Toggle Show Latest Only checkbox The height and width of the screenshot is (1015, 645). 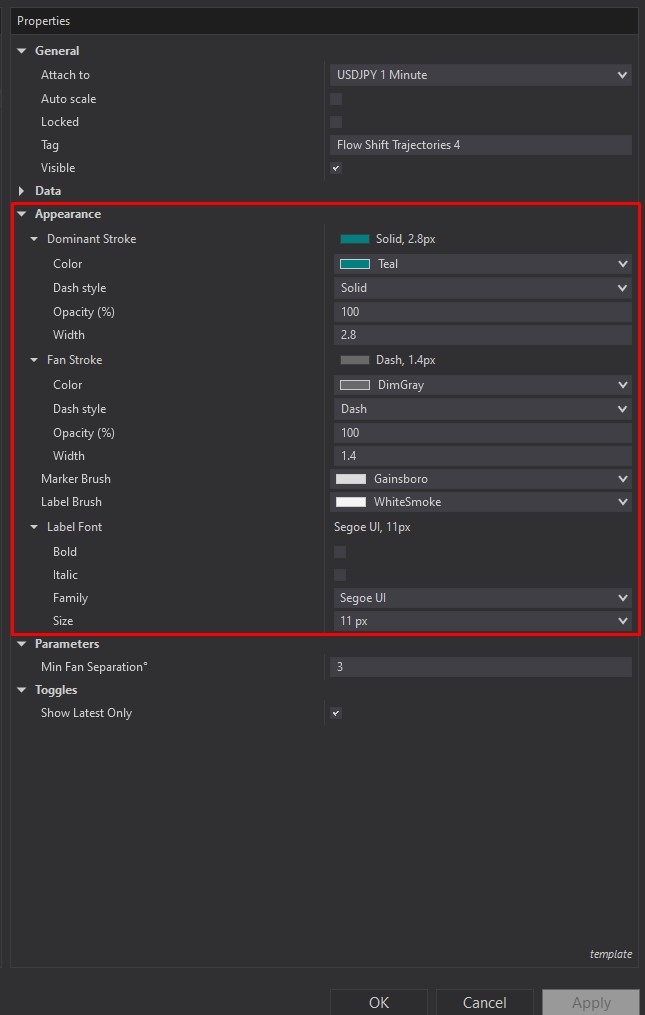(x=336, y=713)
